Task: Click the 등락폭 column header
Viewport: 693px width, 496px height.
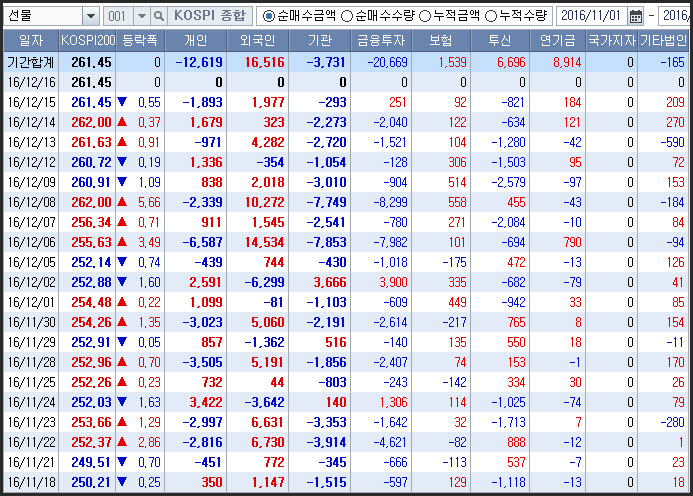Action: 140,41
